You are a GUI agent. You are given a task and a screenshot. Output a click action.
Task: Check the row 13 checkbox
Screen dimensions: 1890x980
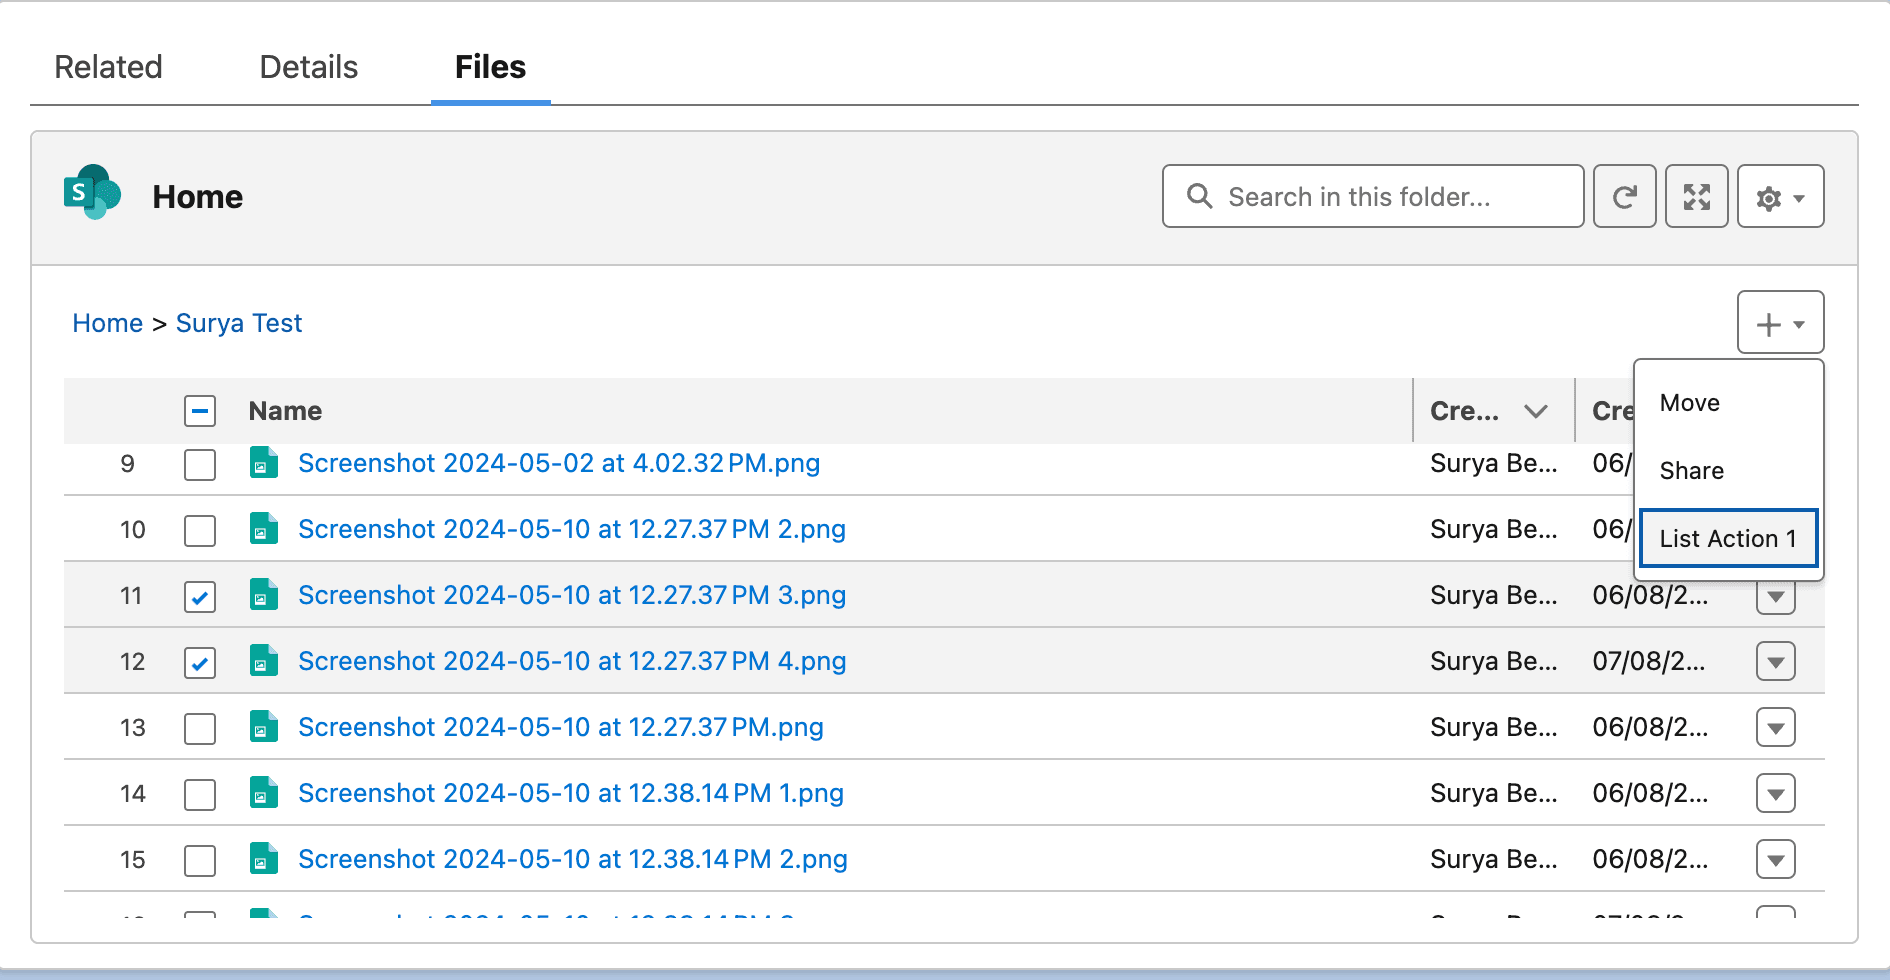tap(200, 729)
